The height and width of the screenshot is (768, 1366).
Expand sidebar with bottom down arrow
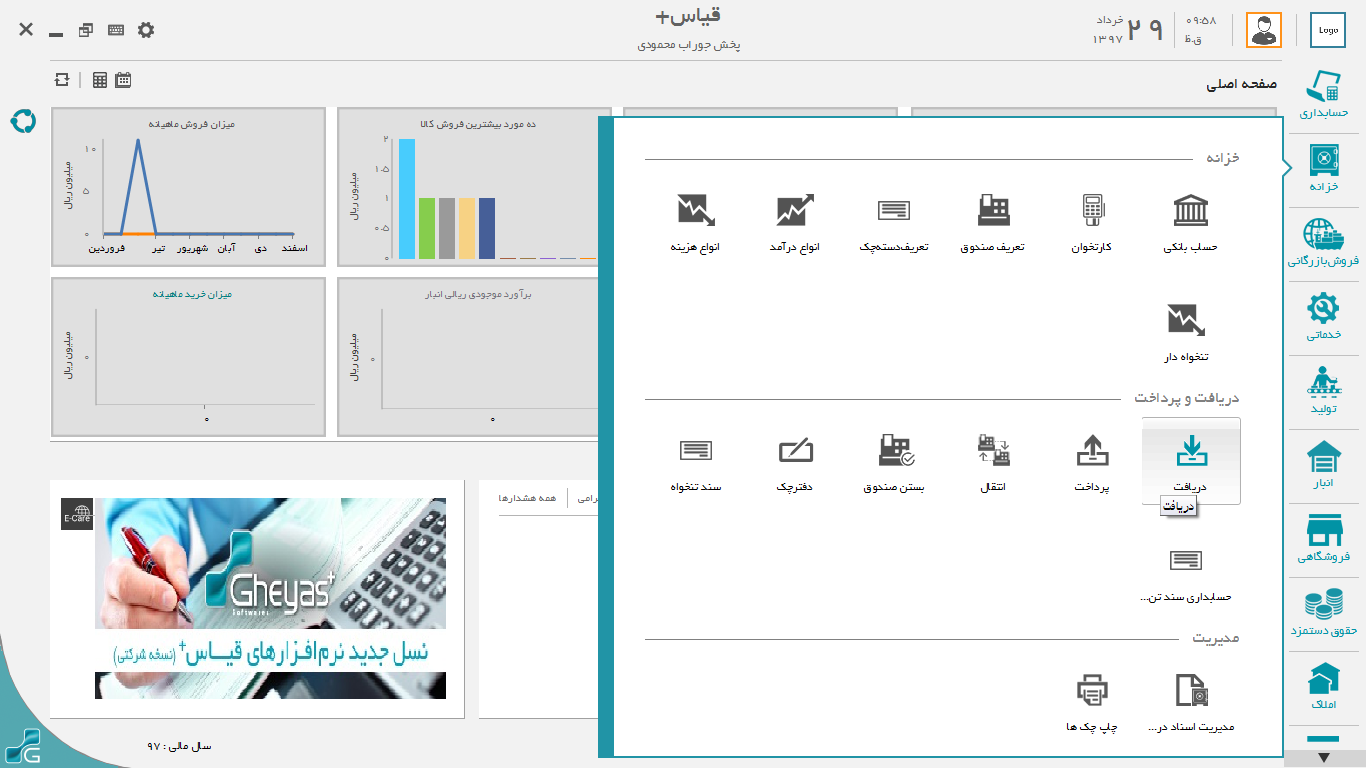tap(1324, 758)
